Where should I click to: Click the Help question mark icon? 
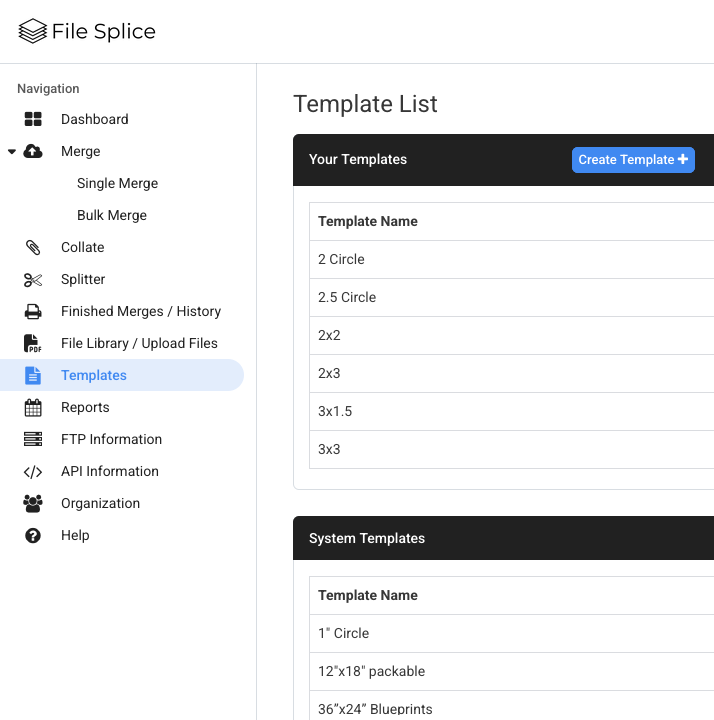tap(33, 536)
